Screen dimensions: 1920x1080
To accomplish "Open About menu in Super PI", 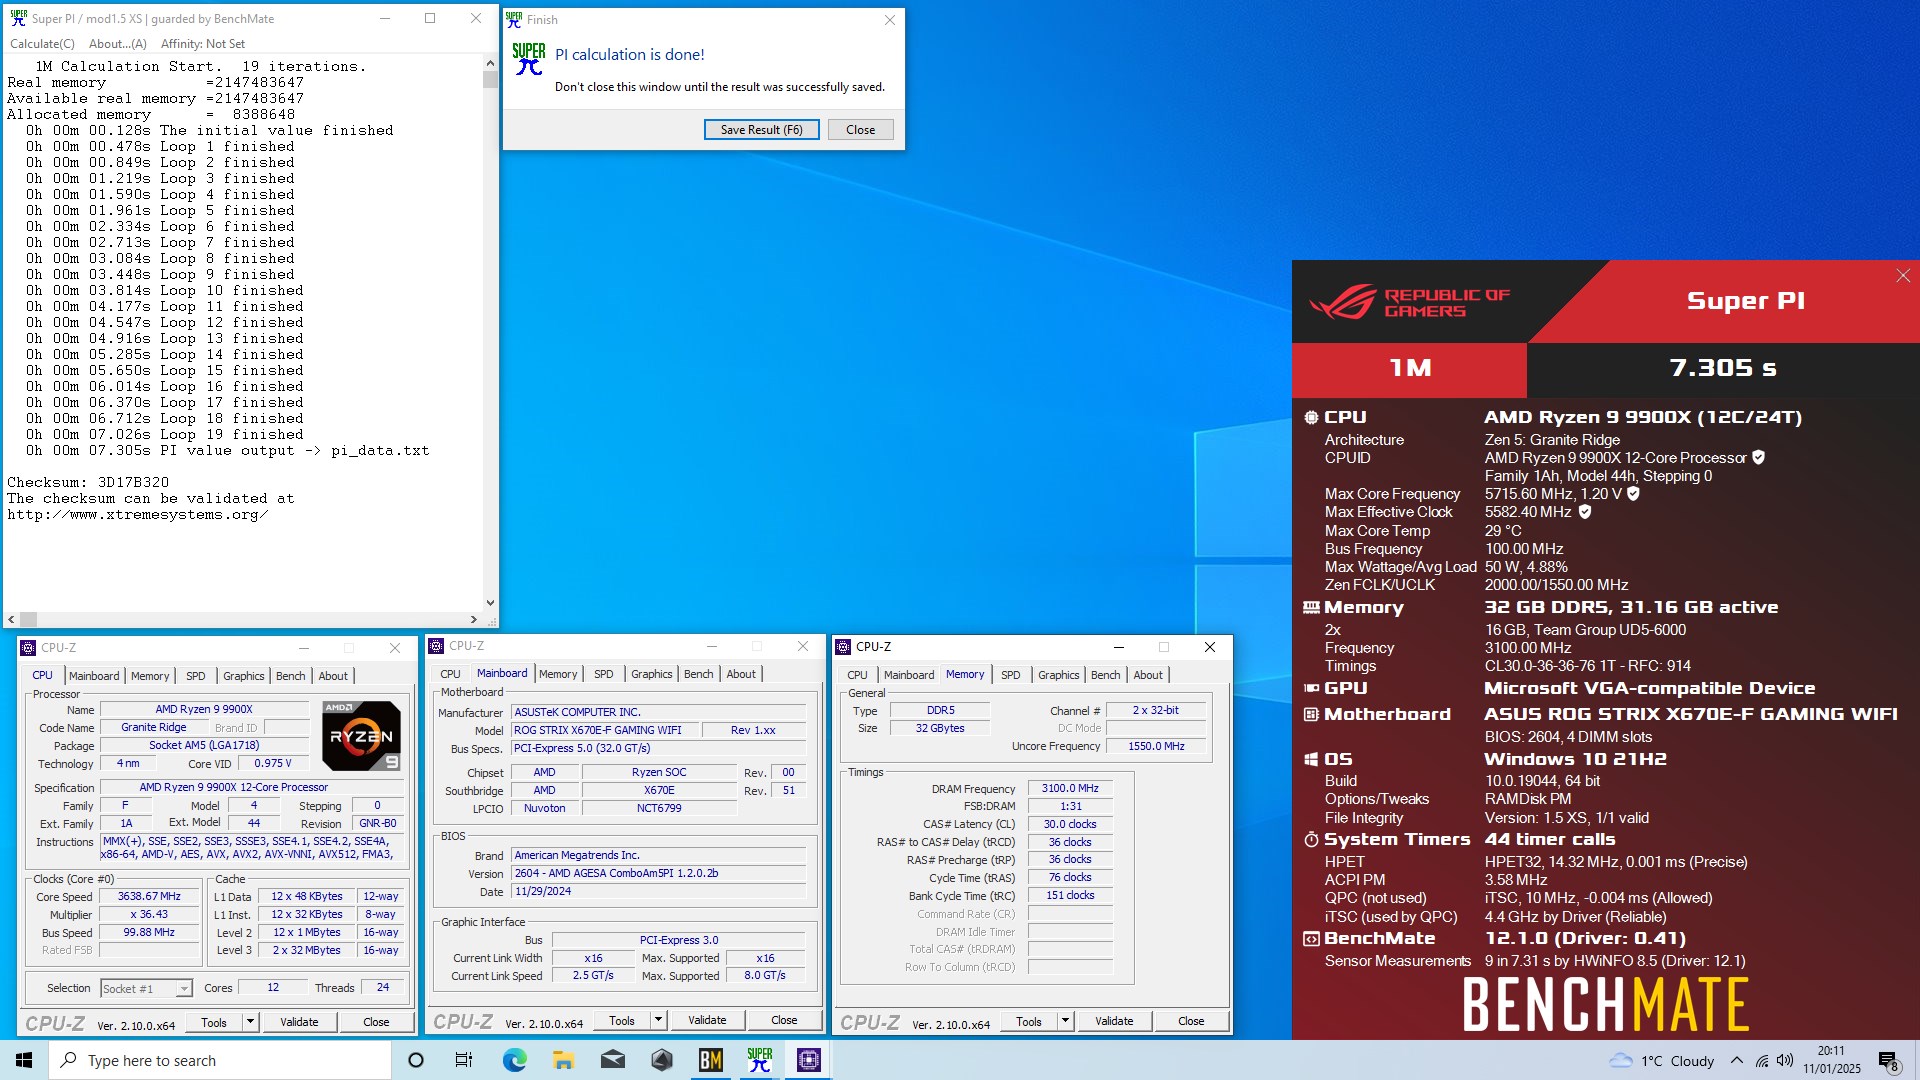I will (118, 44).
